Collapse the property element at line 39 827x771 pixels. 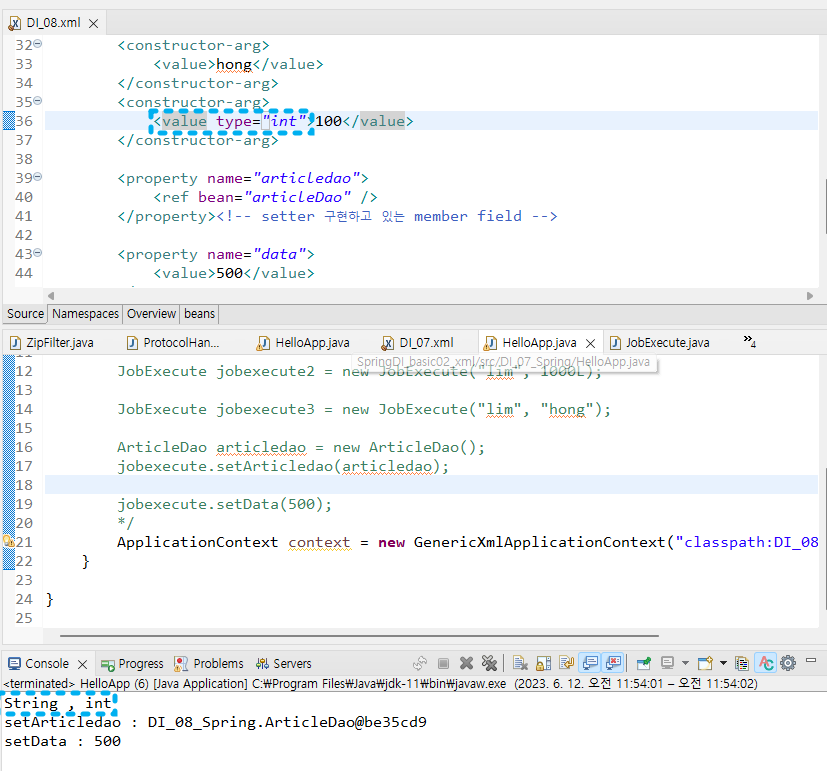[38, 177]
